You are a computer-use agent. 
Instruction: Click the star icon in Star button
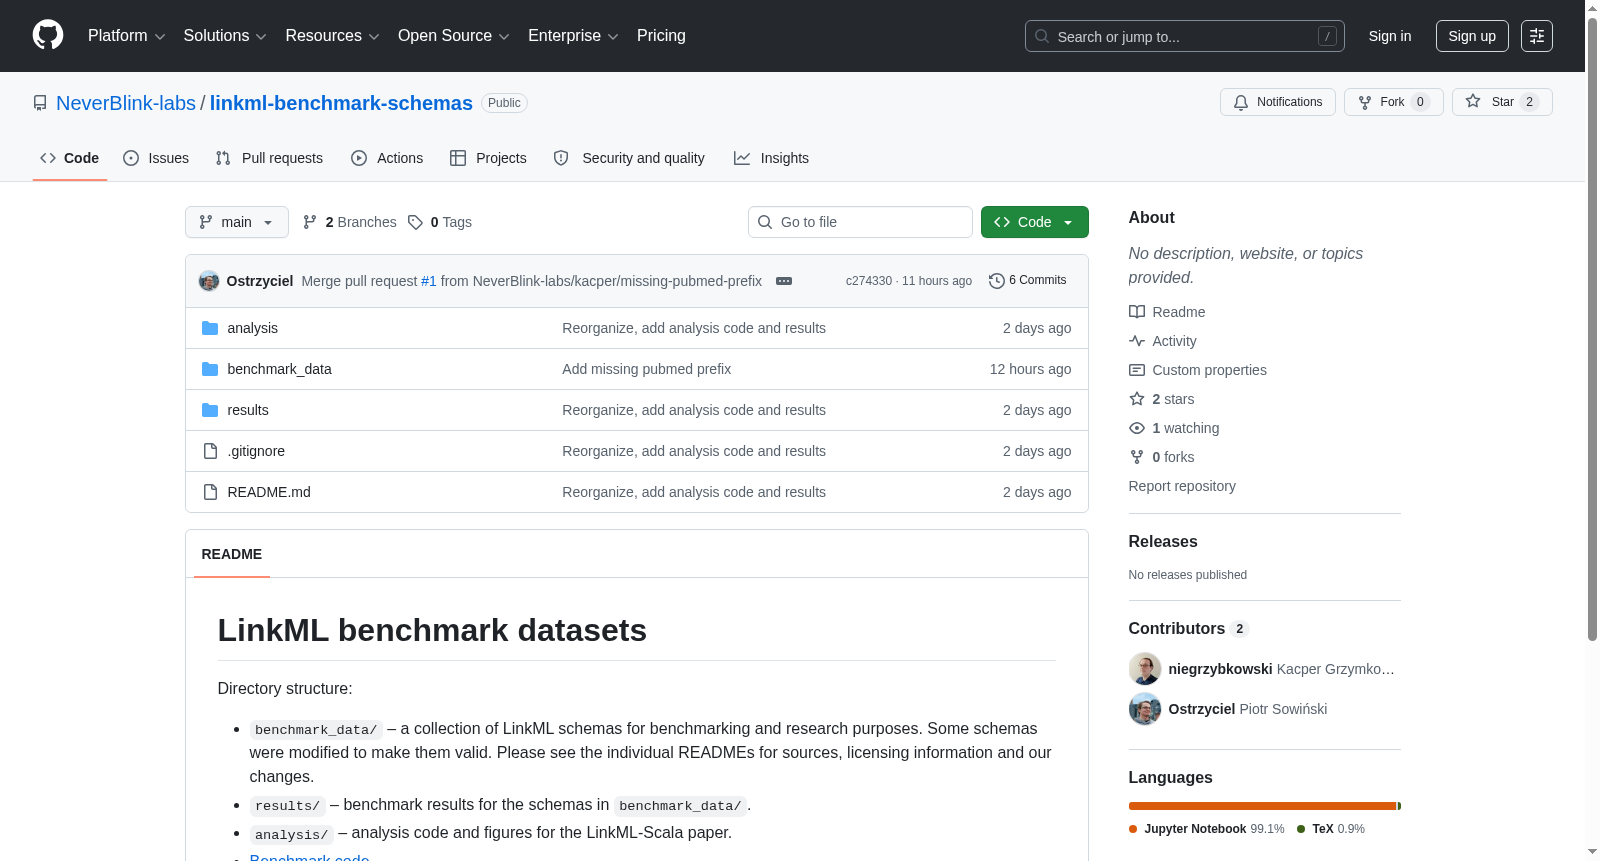[1473, 101]
